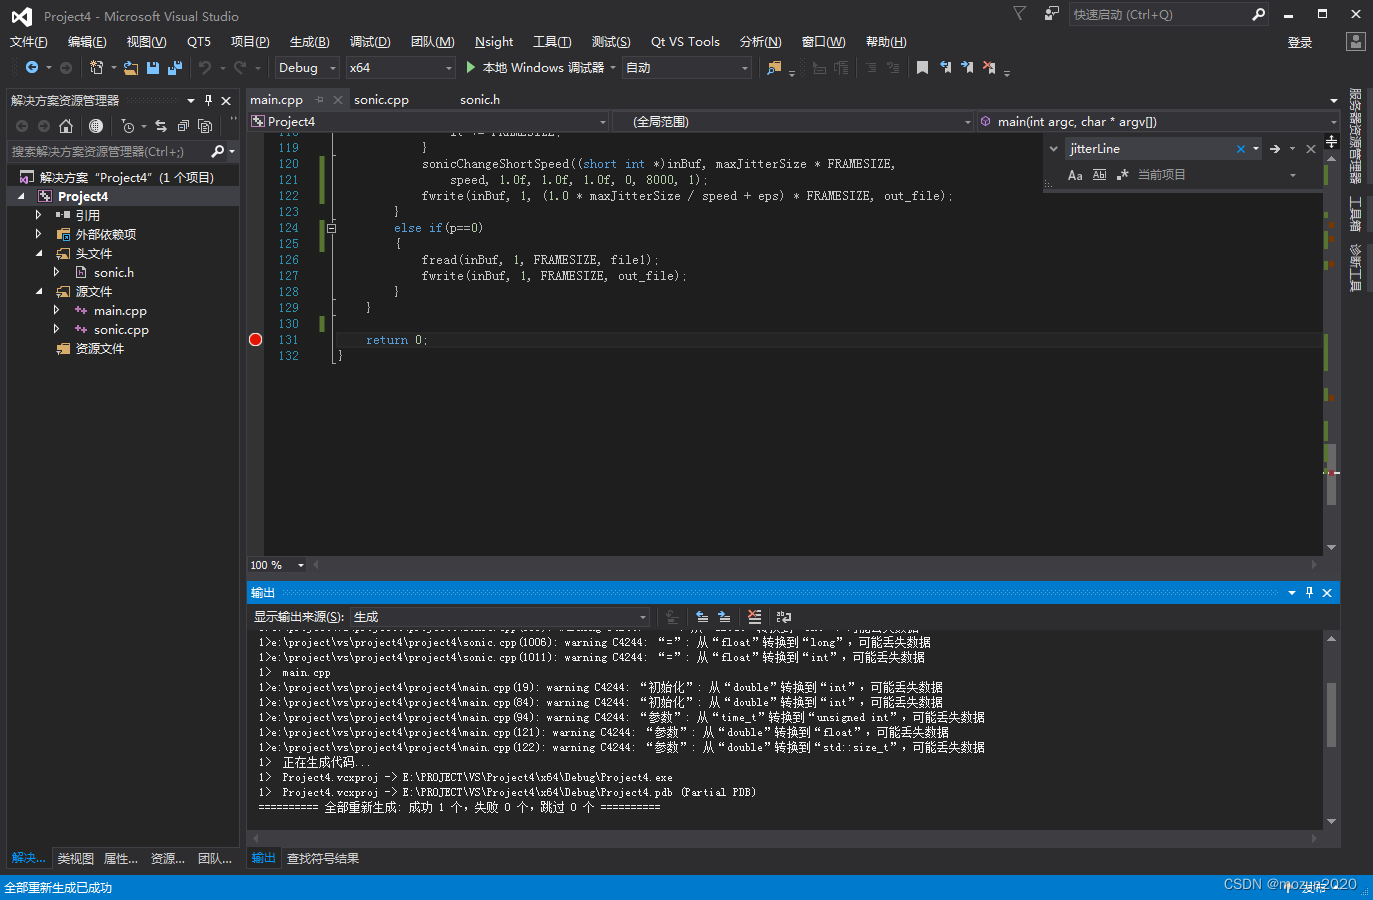The image size is (1373, 900).
Task: Save all files from toolbar
Action: [175, 67]
